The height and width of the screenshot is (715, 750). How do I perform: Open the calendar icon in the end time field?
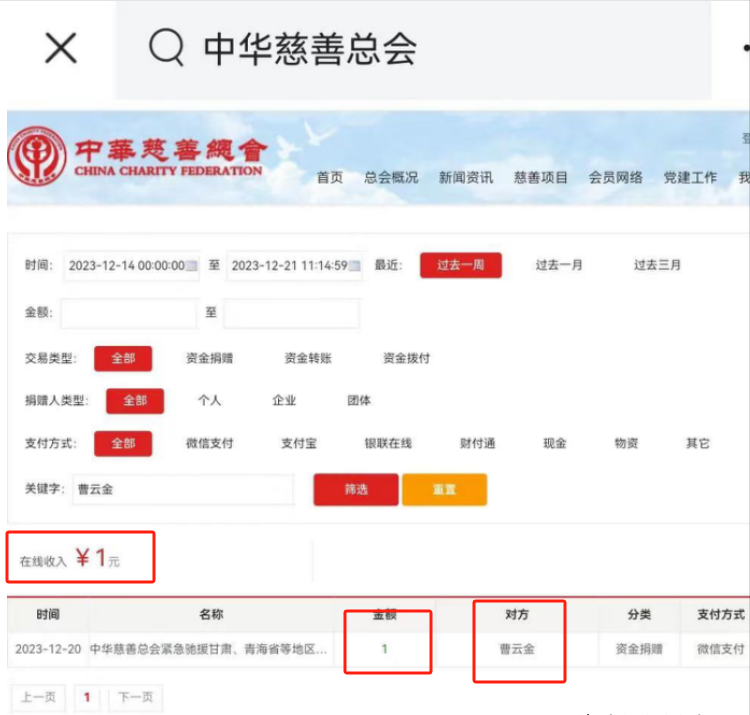click(354, 266)
